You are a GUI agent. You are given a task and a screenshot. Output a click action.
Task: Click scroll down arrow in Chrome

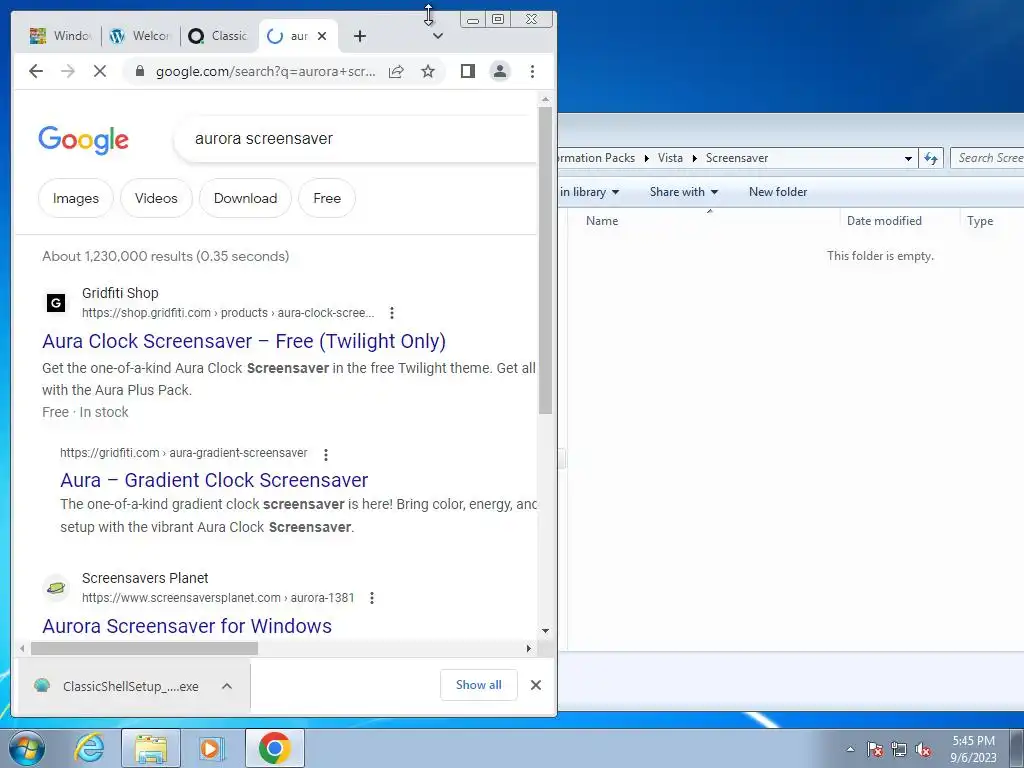pos(545,631)
